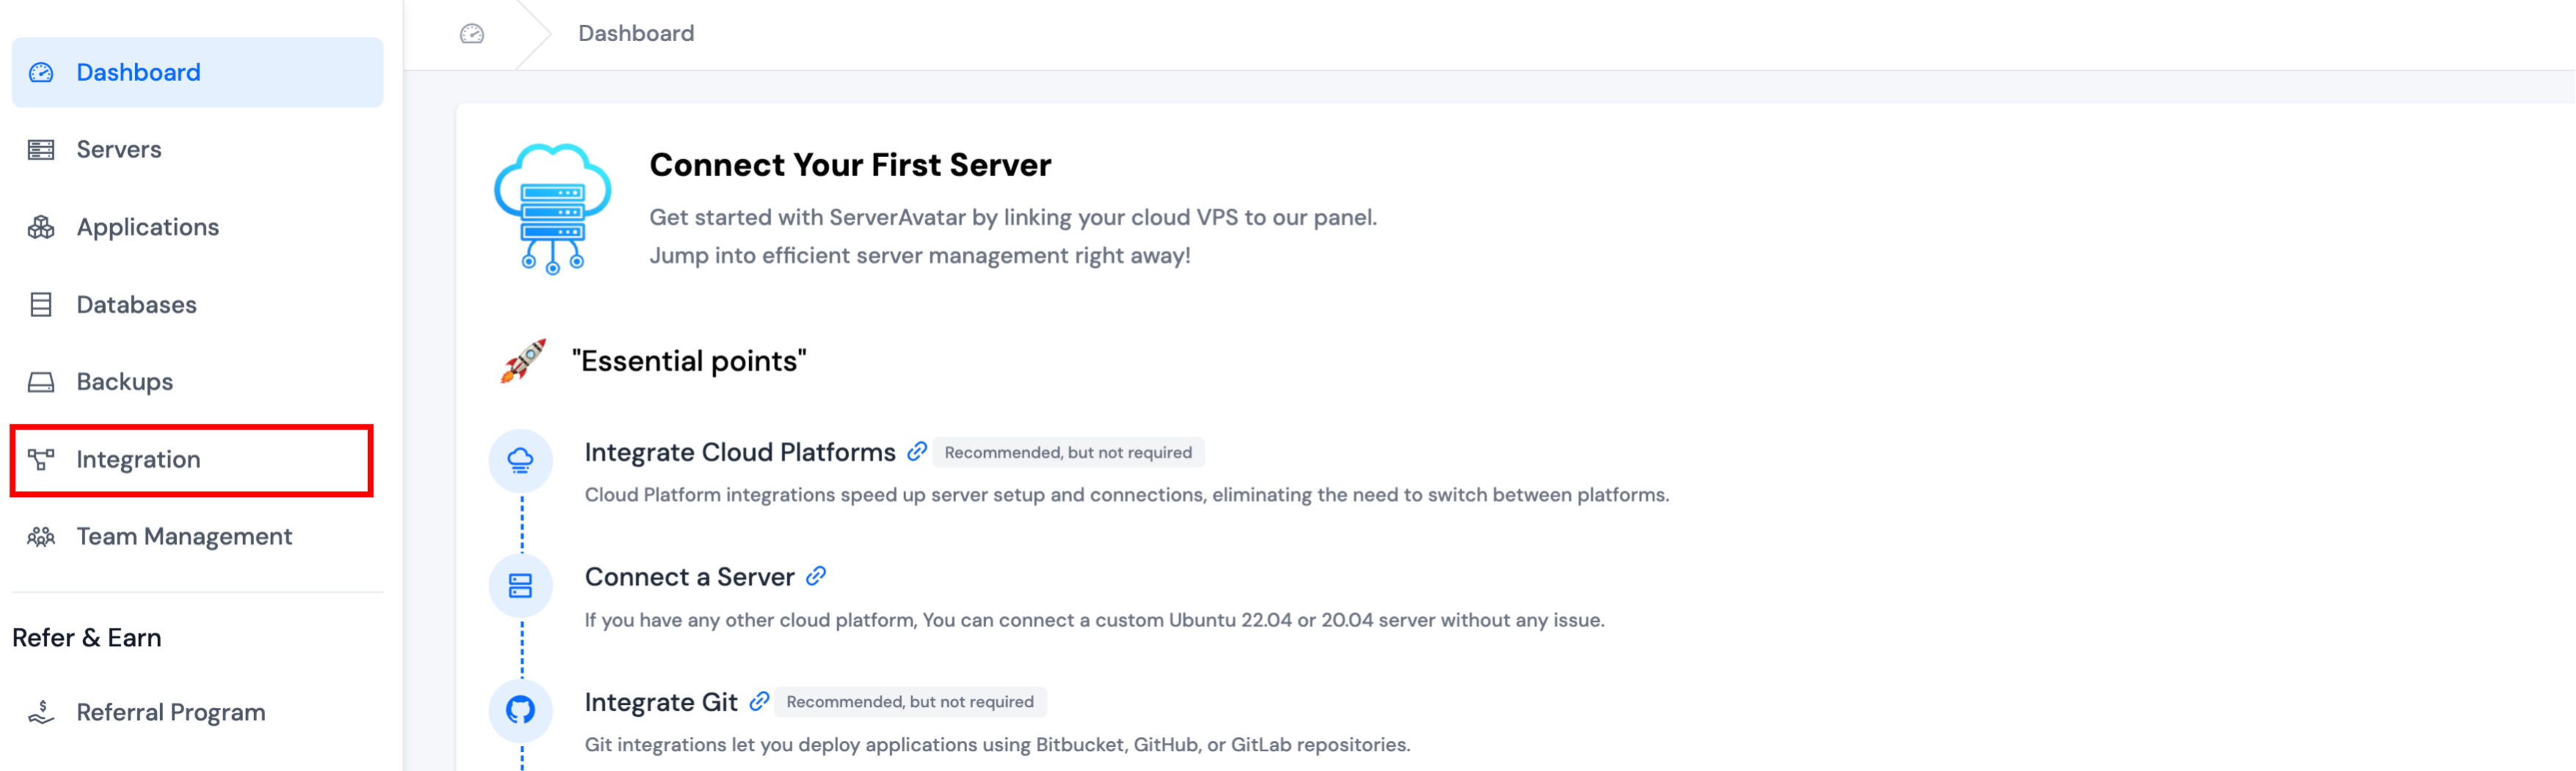Click the link icon beside Connect a Server

[816, 576]
